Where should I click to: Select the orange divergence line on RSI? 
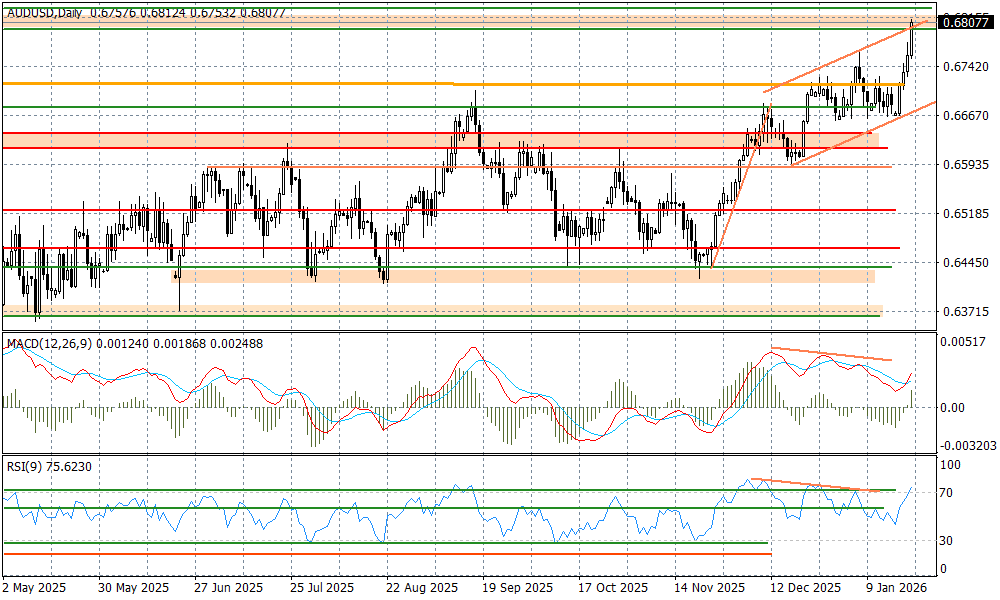[815, 485]
